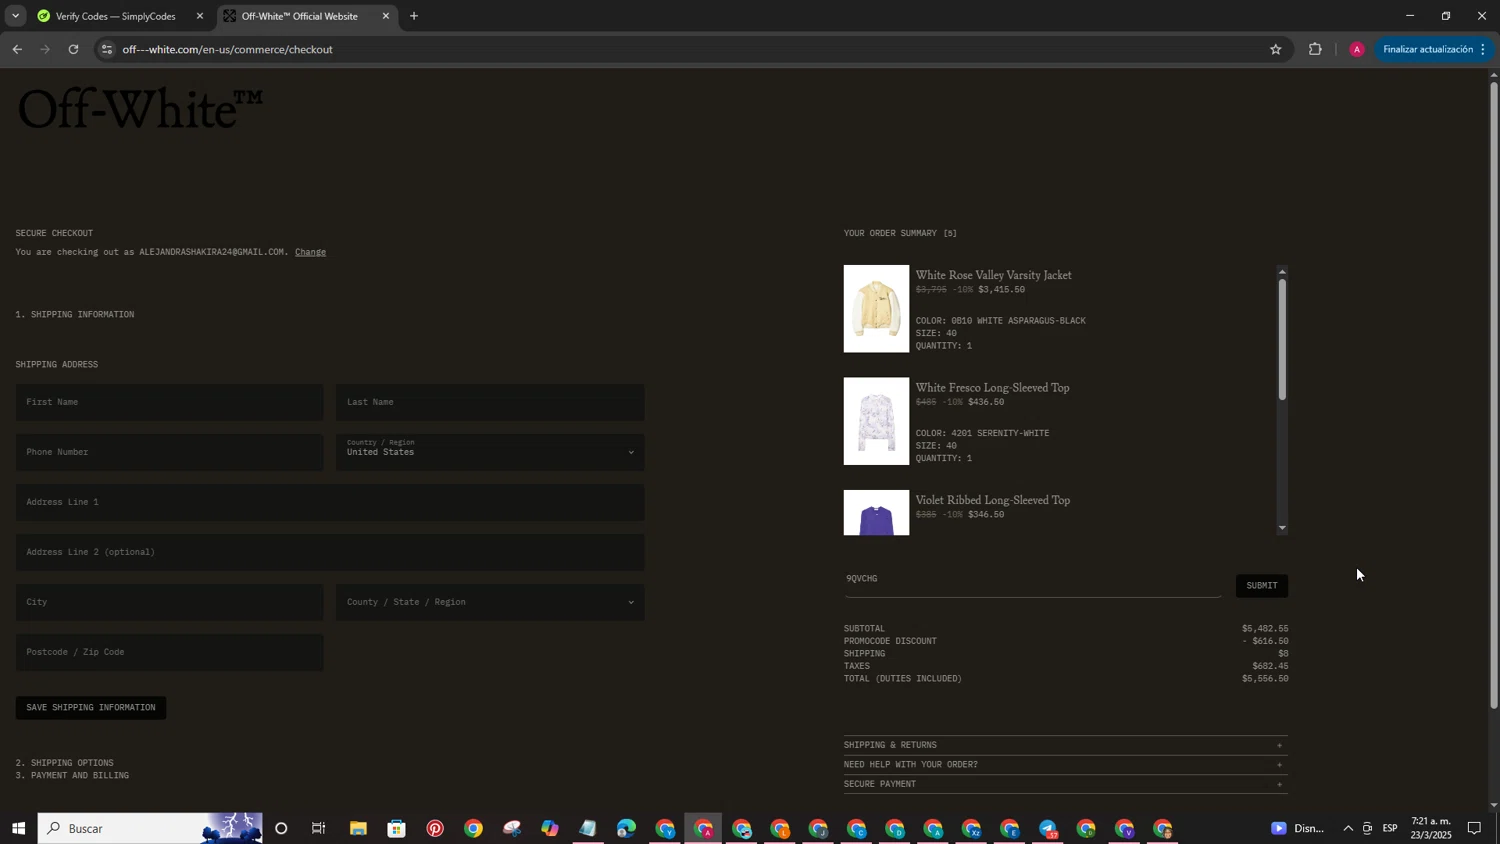The width and height of the screenshot is (1500, 844).
Task: Click the address bar URL
Action: coord(228,49)
